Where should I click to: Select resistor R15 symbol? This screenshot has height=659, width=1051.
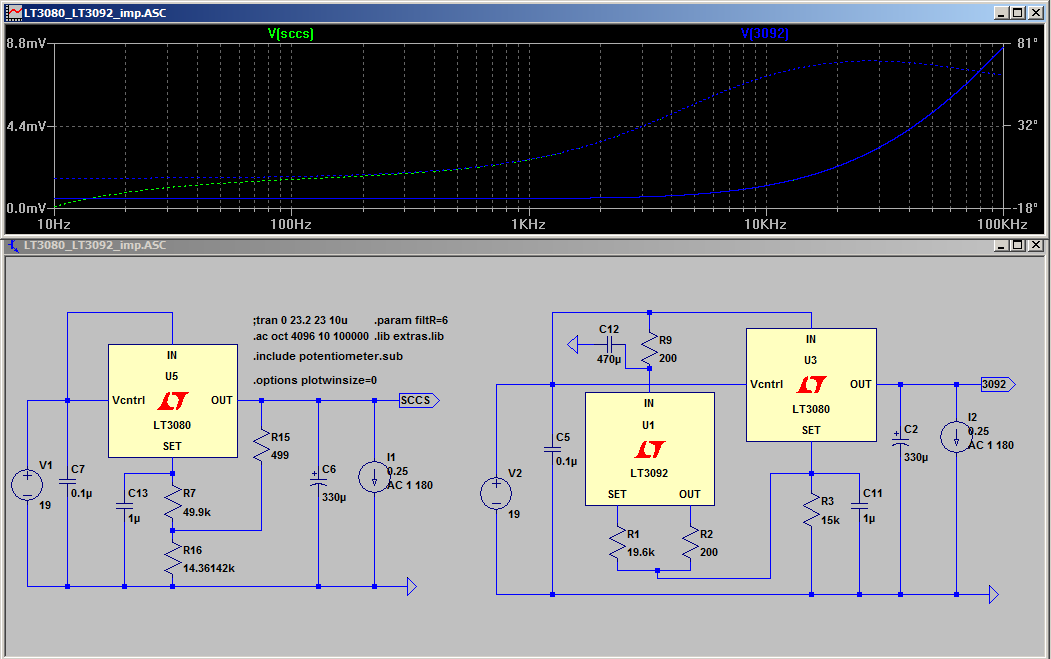[261, 446]
